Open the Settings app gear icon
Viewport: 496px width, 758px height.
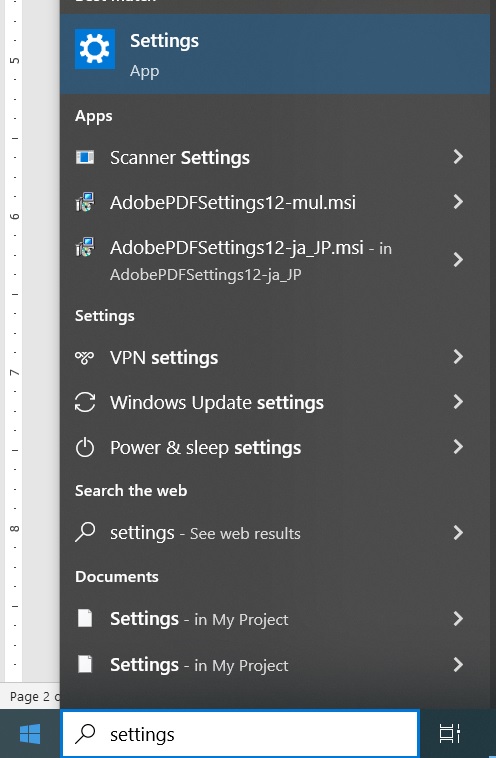pos(95,49)
